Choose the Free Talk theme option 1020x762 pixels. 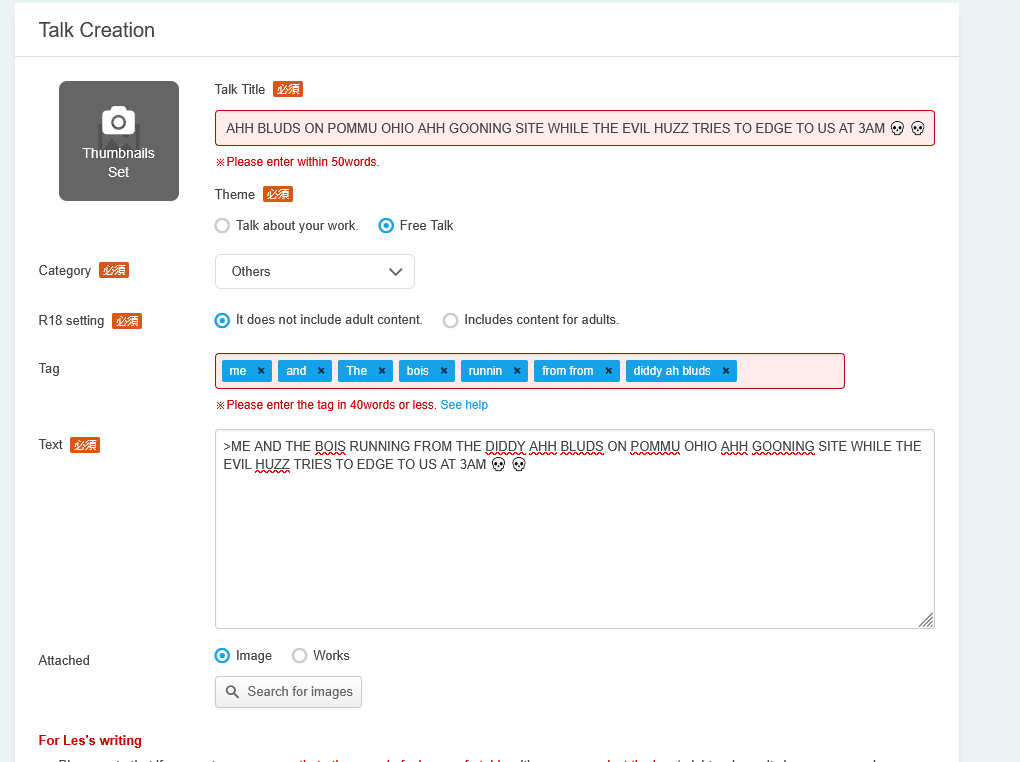point(386,226)
